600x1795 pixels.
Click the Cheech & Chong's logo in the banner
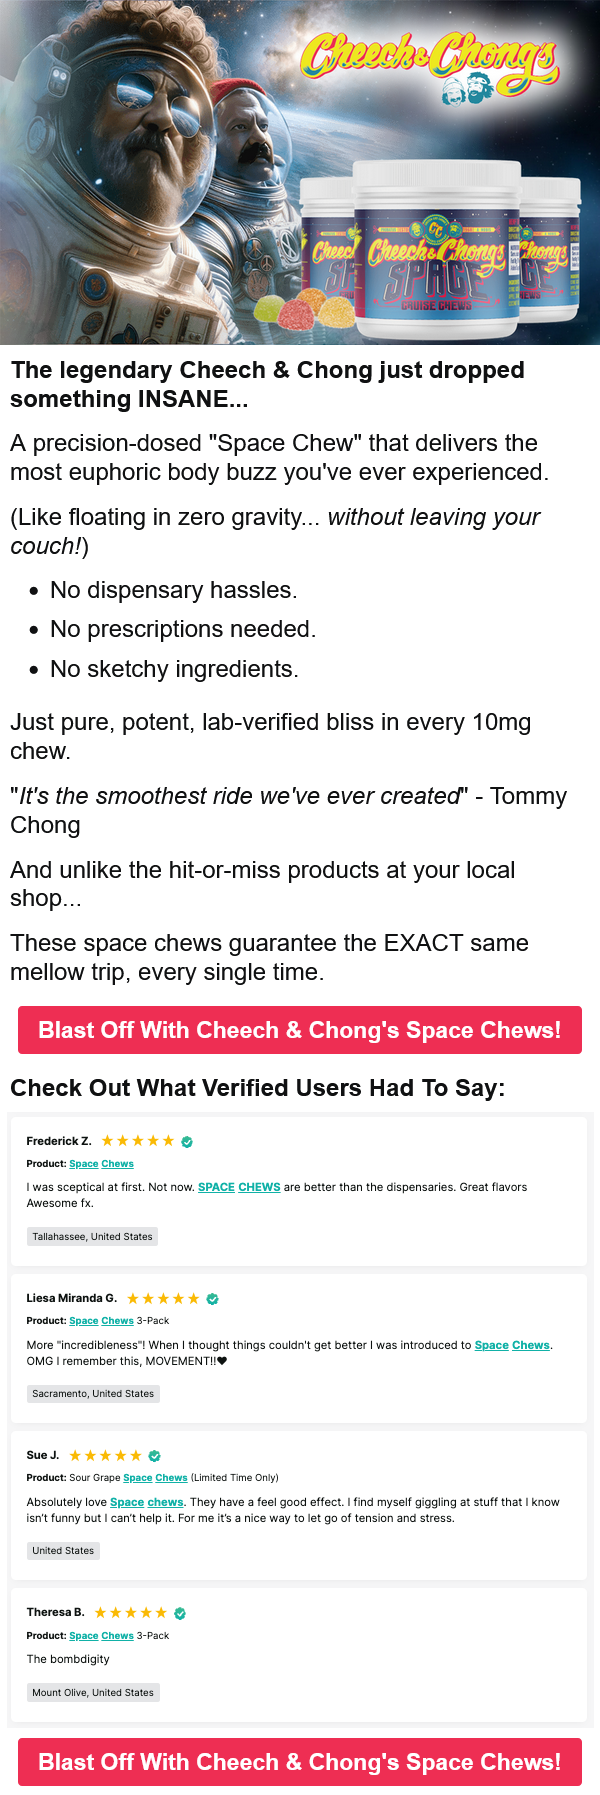click(430, 56)
